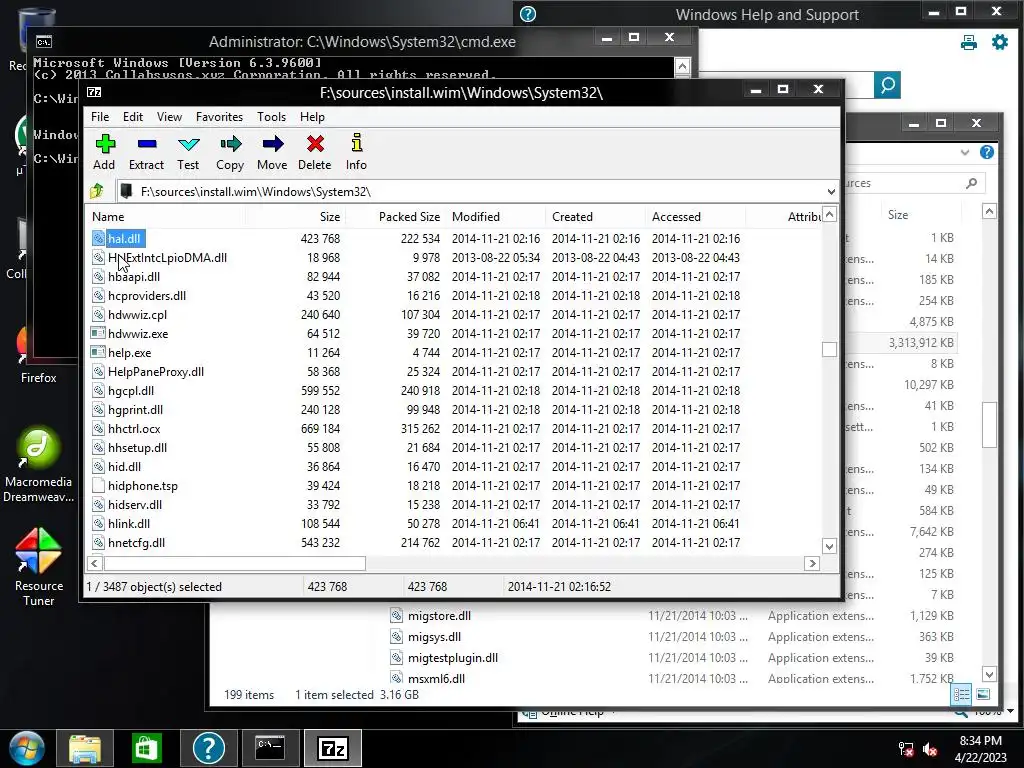Click the search magnifier button in Help window
This screenshot has height=768, width=1024.
point(888,85)
